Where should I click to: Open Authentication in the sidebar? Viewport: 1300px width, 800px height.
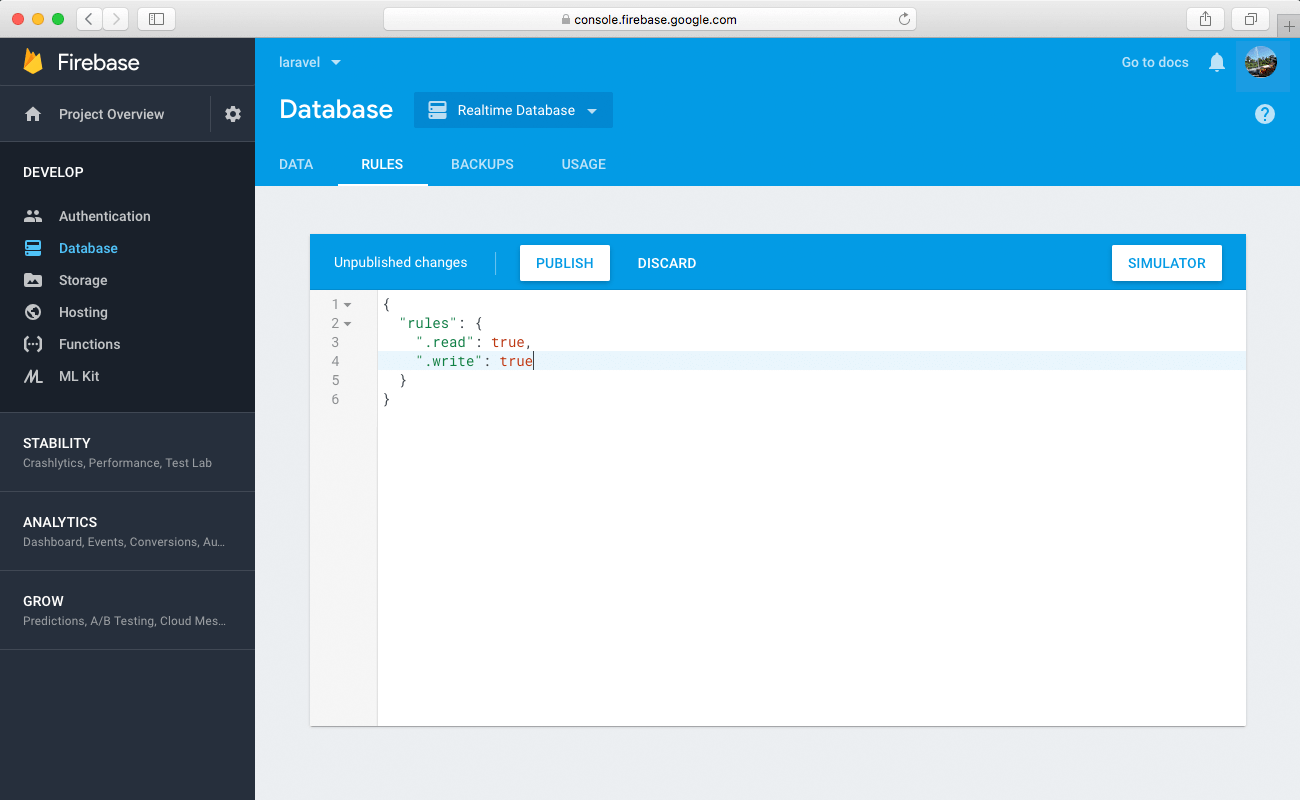[x=105, y=216]
